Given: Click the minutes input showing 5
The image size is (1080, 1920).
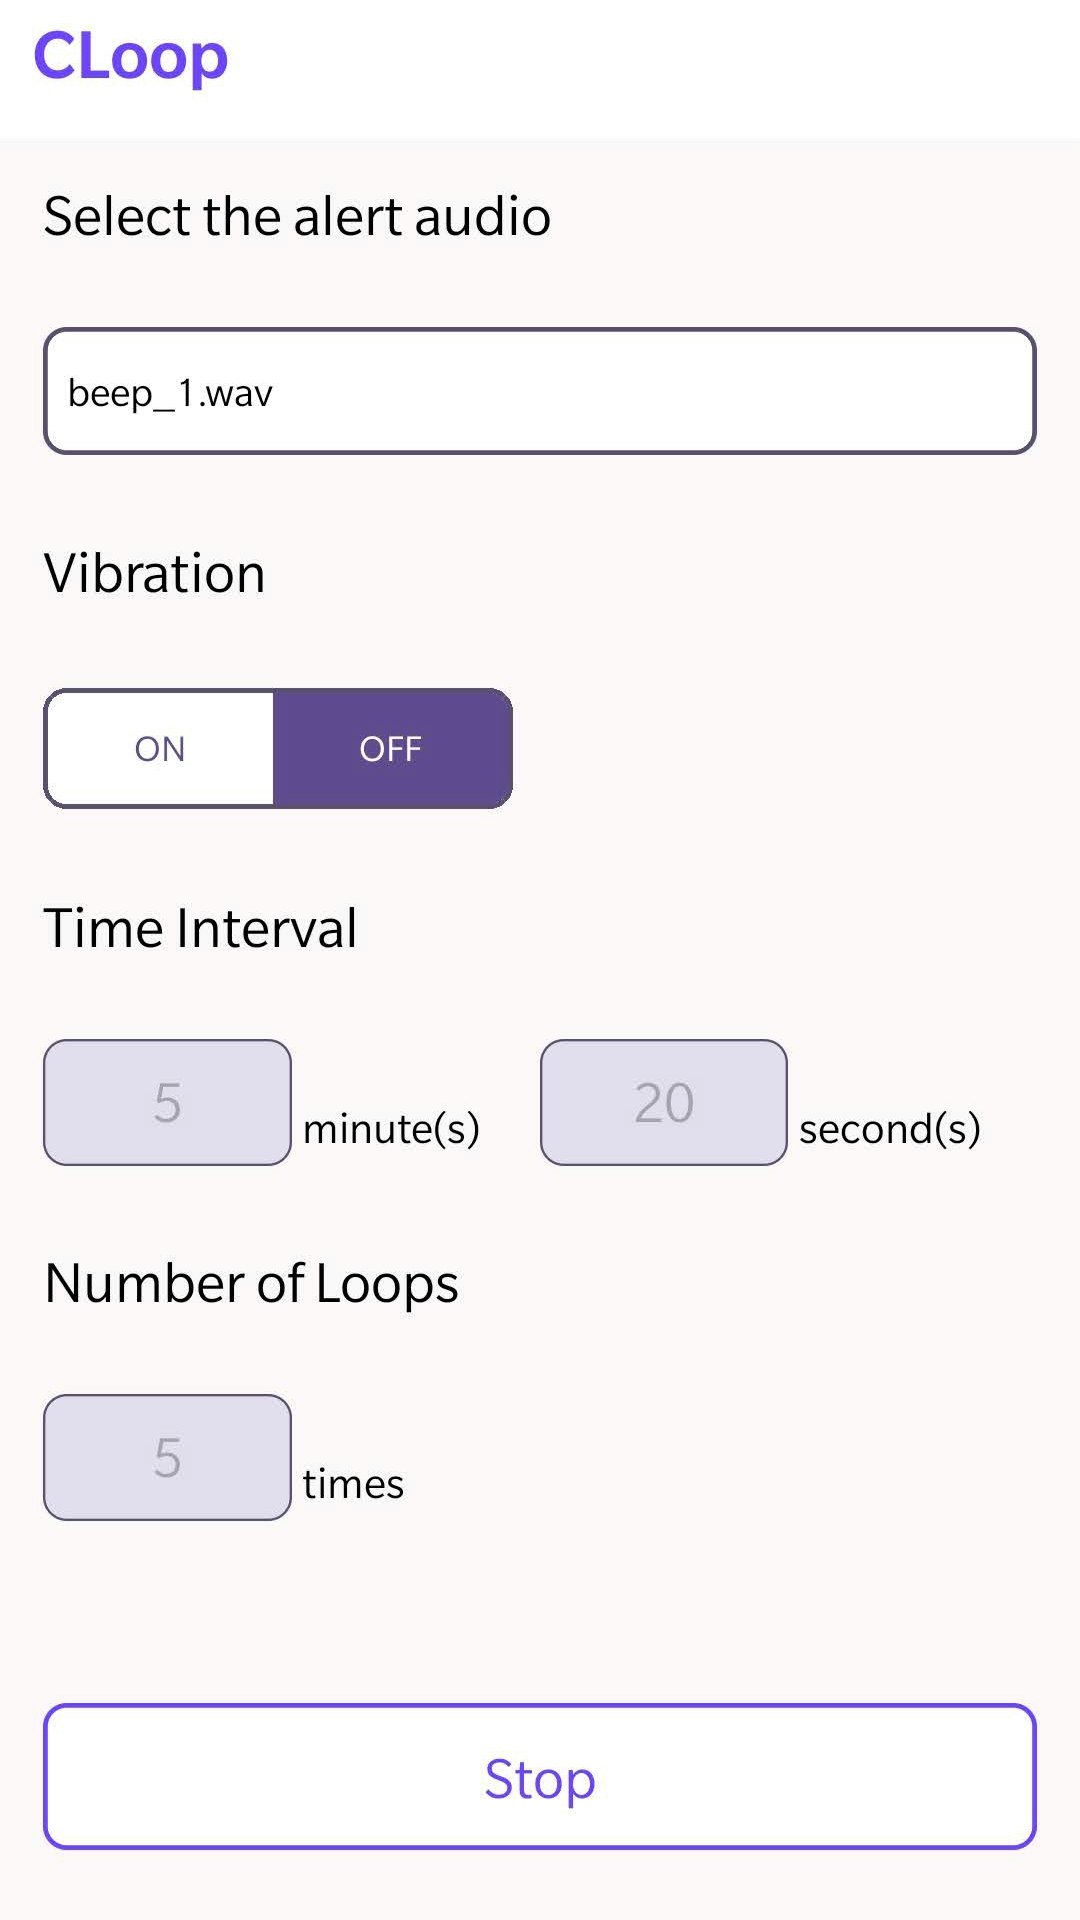Looking at the screenshot, I should click(167, 1102).
